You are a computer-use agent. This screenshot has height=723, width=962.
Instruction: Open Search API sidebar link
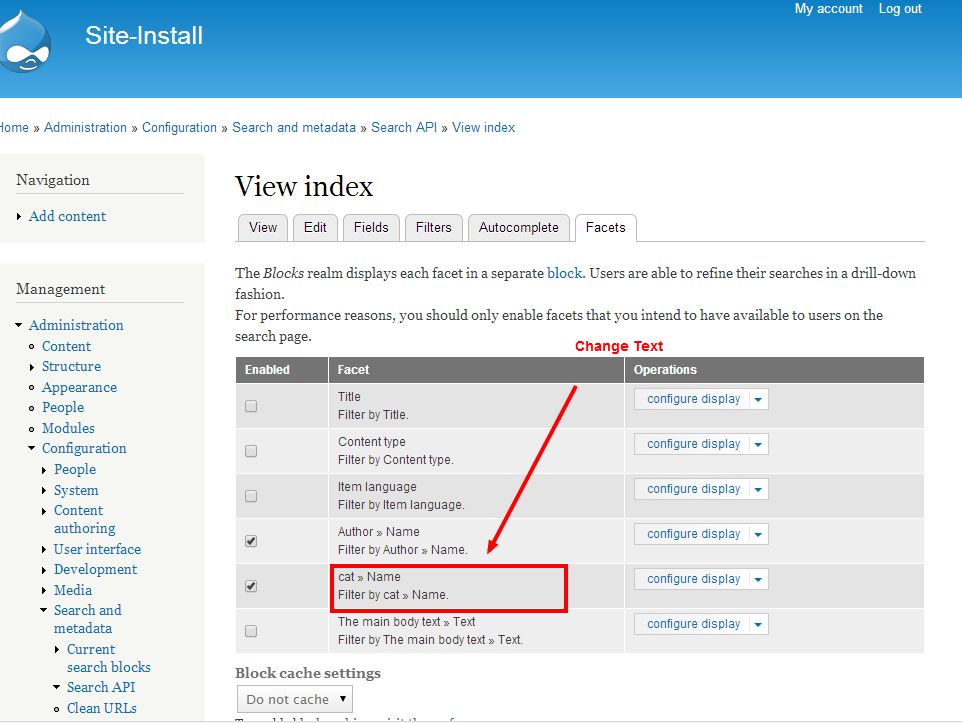[x=101, y=687]
